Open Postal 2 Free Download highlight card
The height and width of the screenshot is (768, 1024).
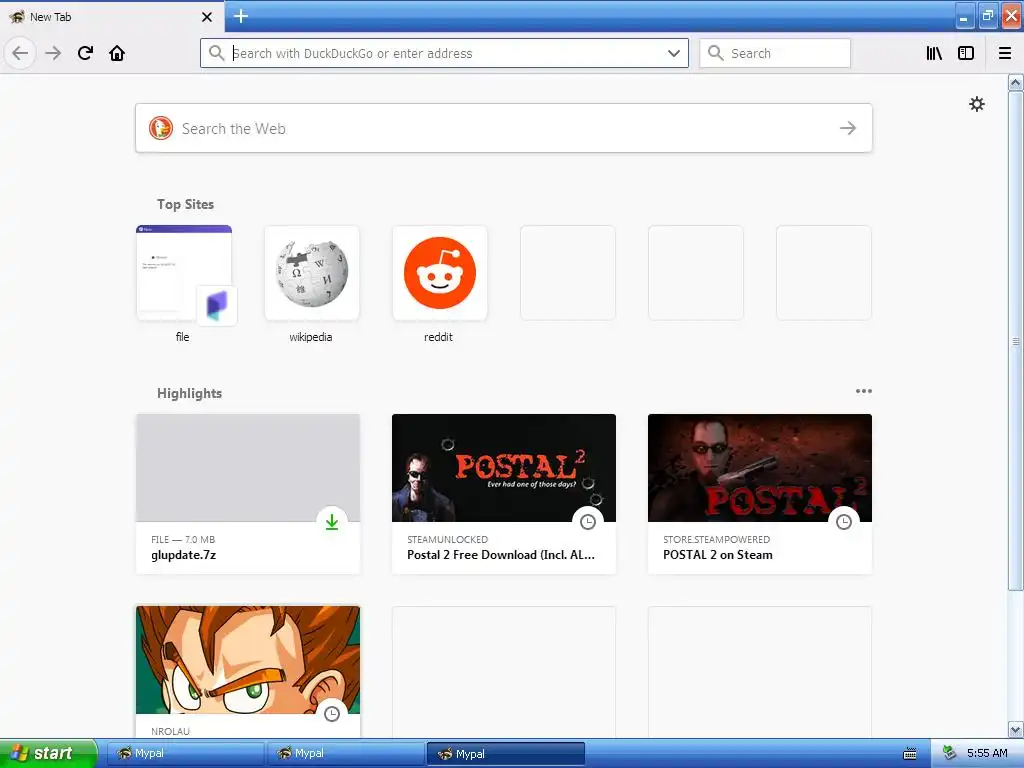coord(504,494)
